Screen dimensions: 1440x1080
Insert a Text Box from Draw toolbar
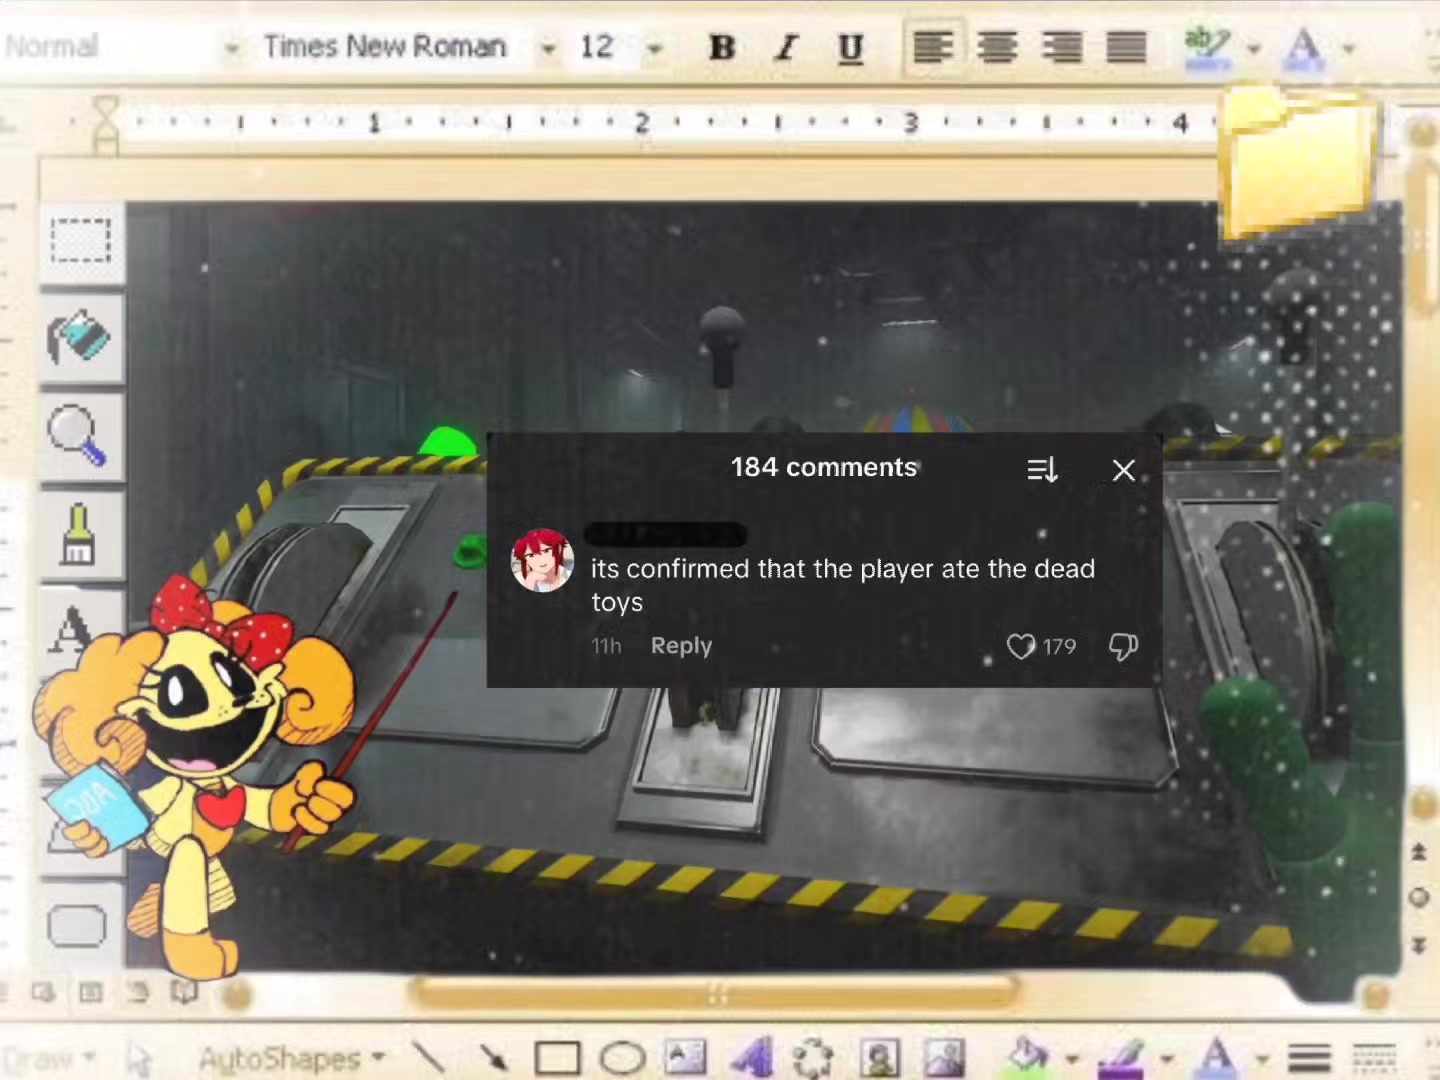click(686, 1057)
